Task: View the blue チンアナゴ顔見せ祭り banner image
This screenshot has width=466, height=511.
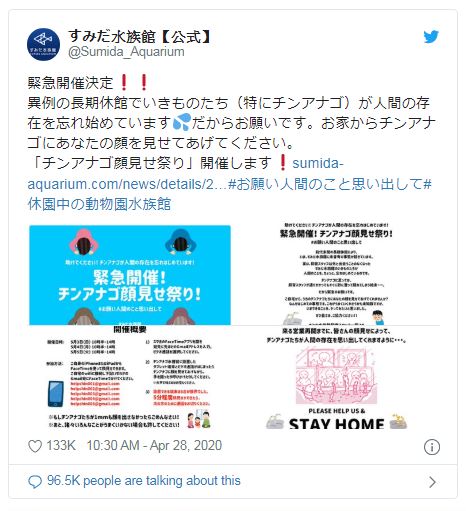Action: tap(130, 275)
